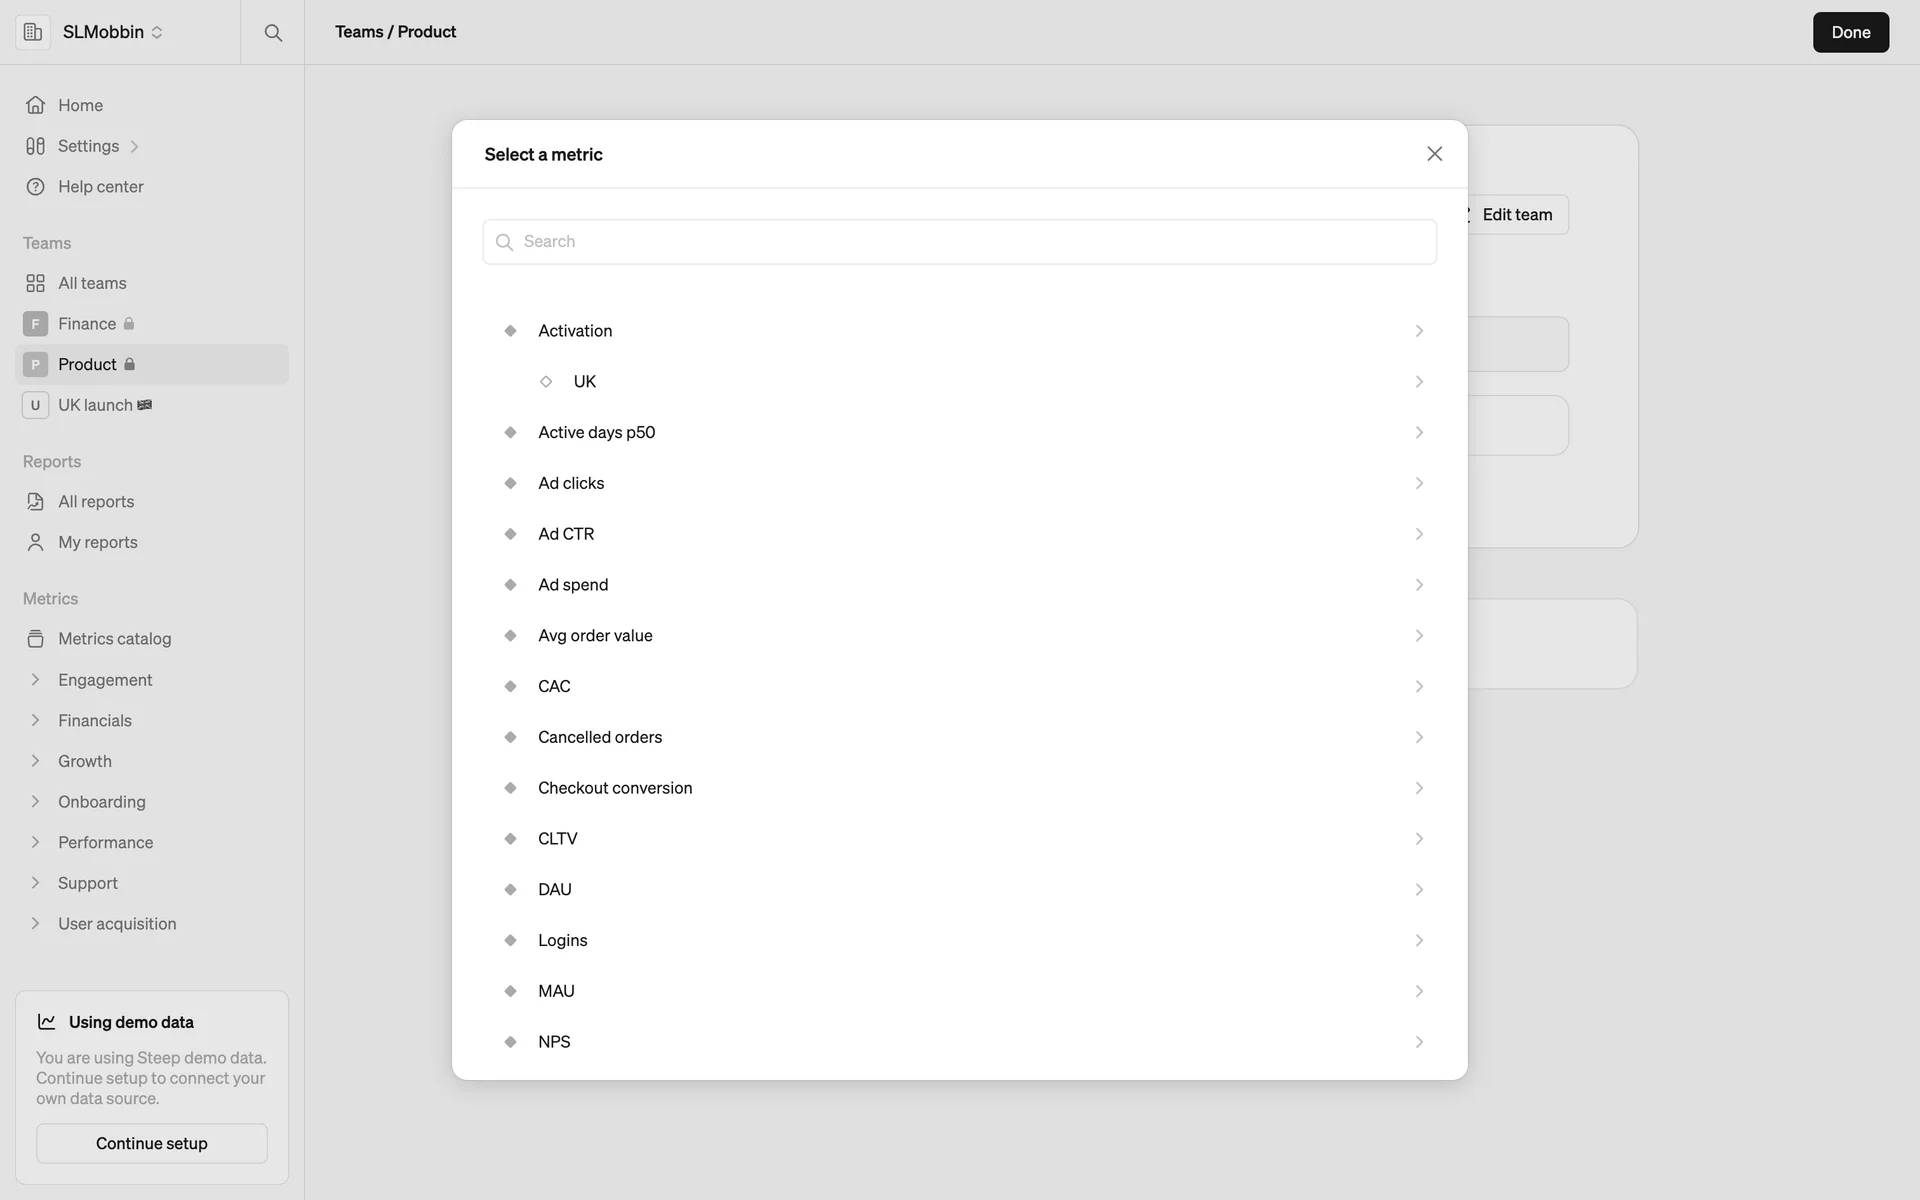Open All teams grid icon
1920x1200 pixels.
[x=35, y=284]
